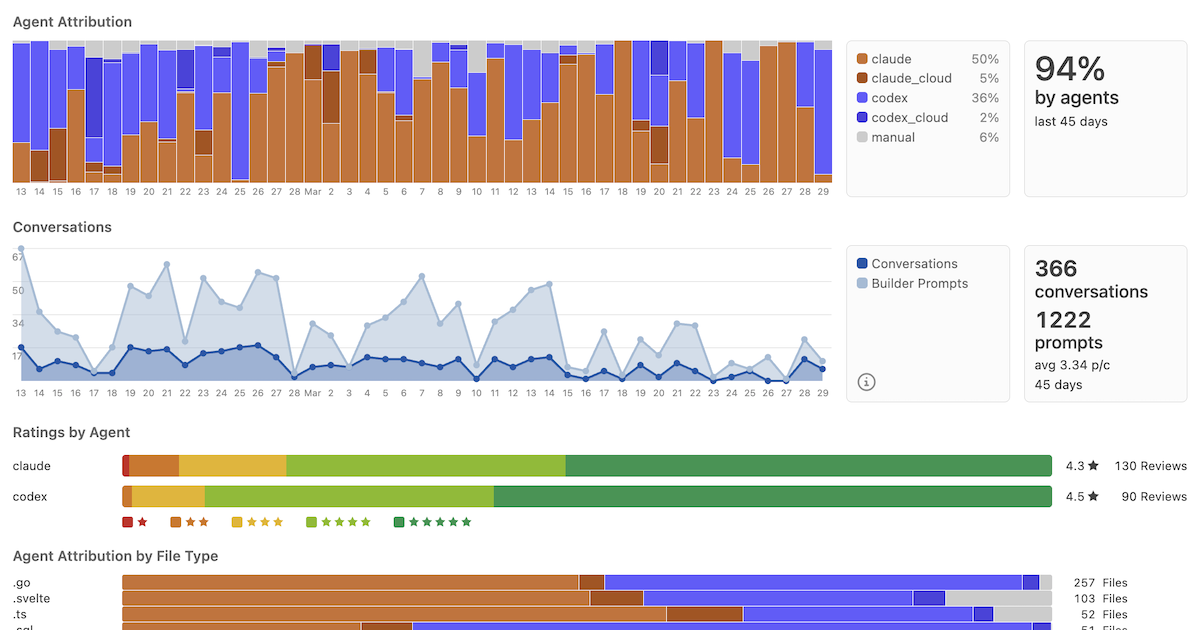Click the "Agent Attribution by File Type" heading
The image size is (1200, 630).
(x=115, y=556)
